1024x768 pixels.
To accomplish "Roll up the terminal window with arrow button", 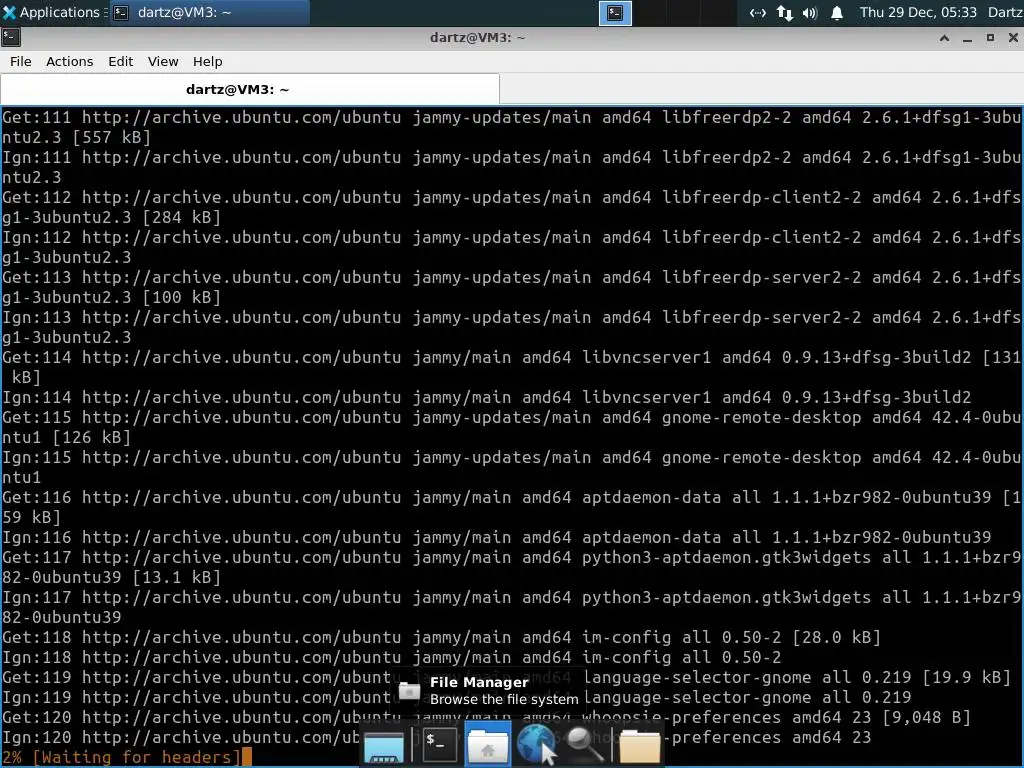I will coord(944,38).
